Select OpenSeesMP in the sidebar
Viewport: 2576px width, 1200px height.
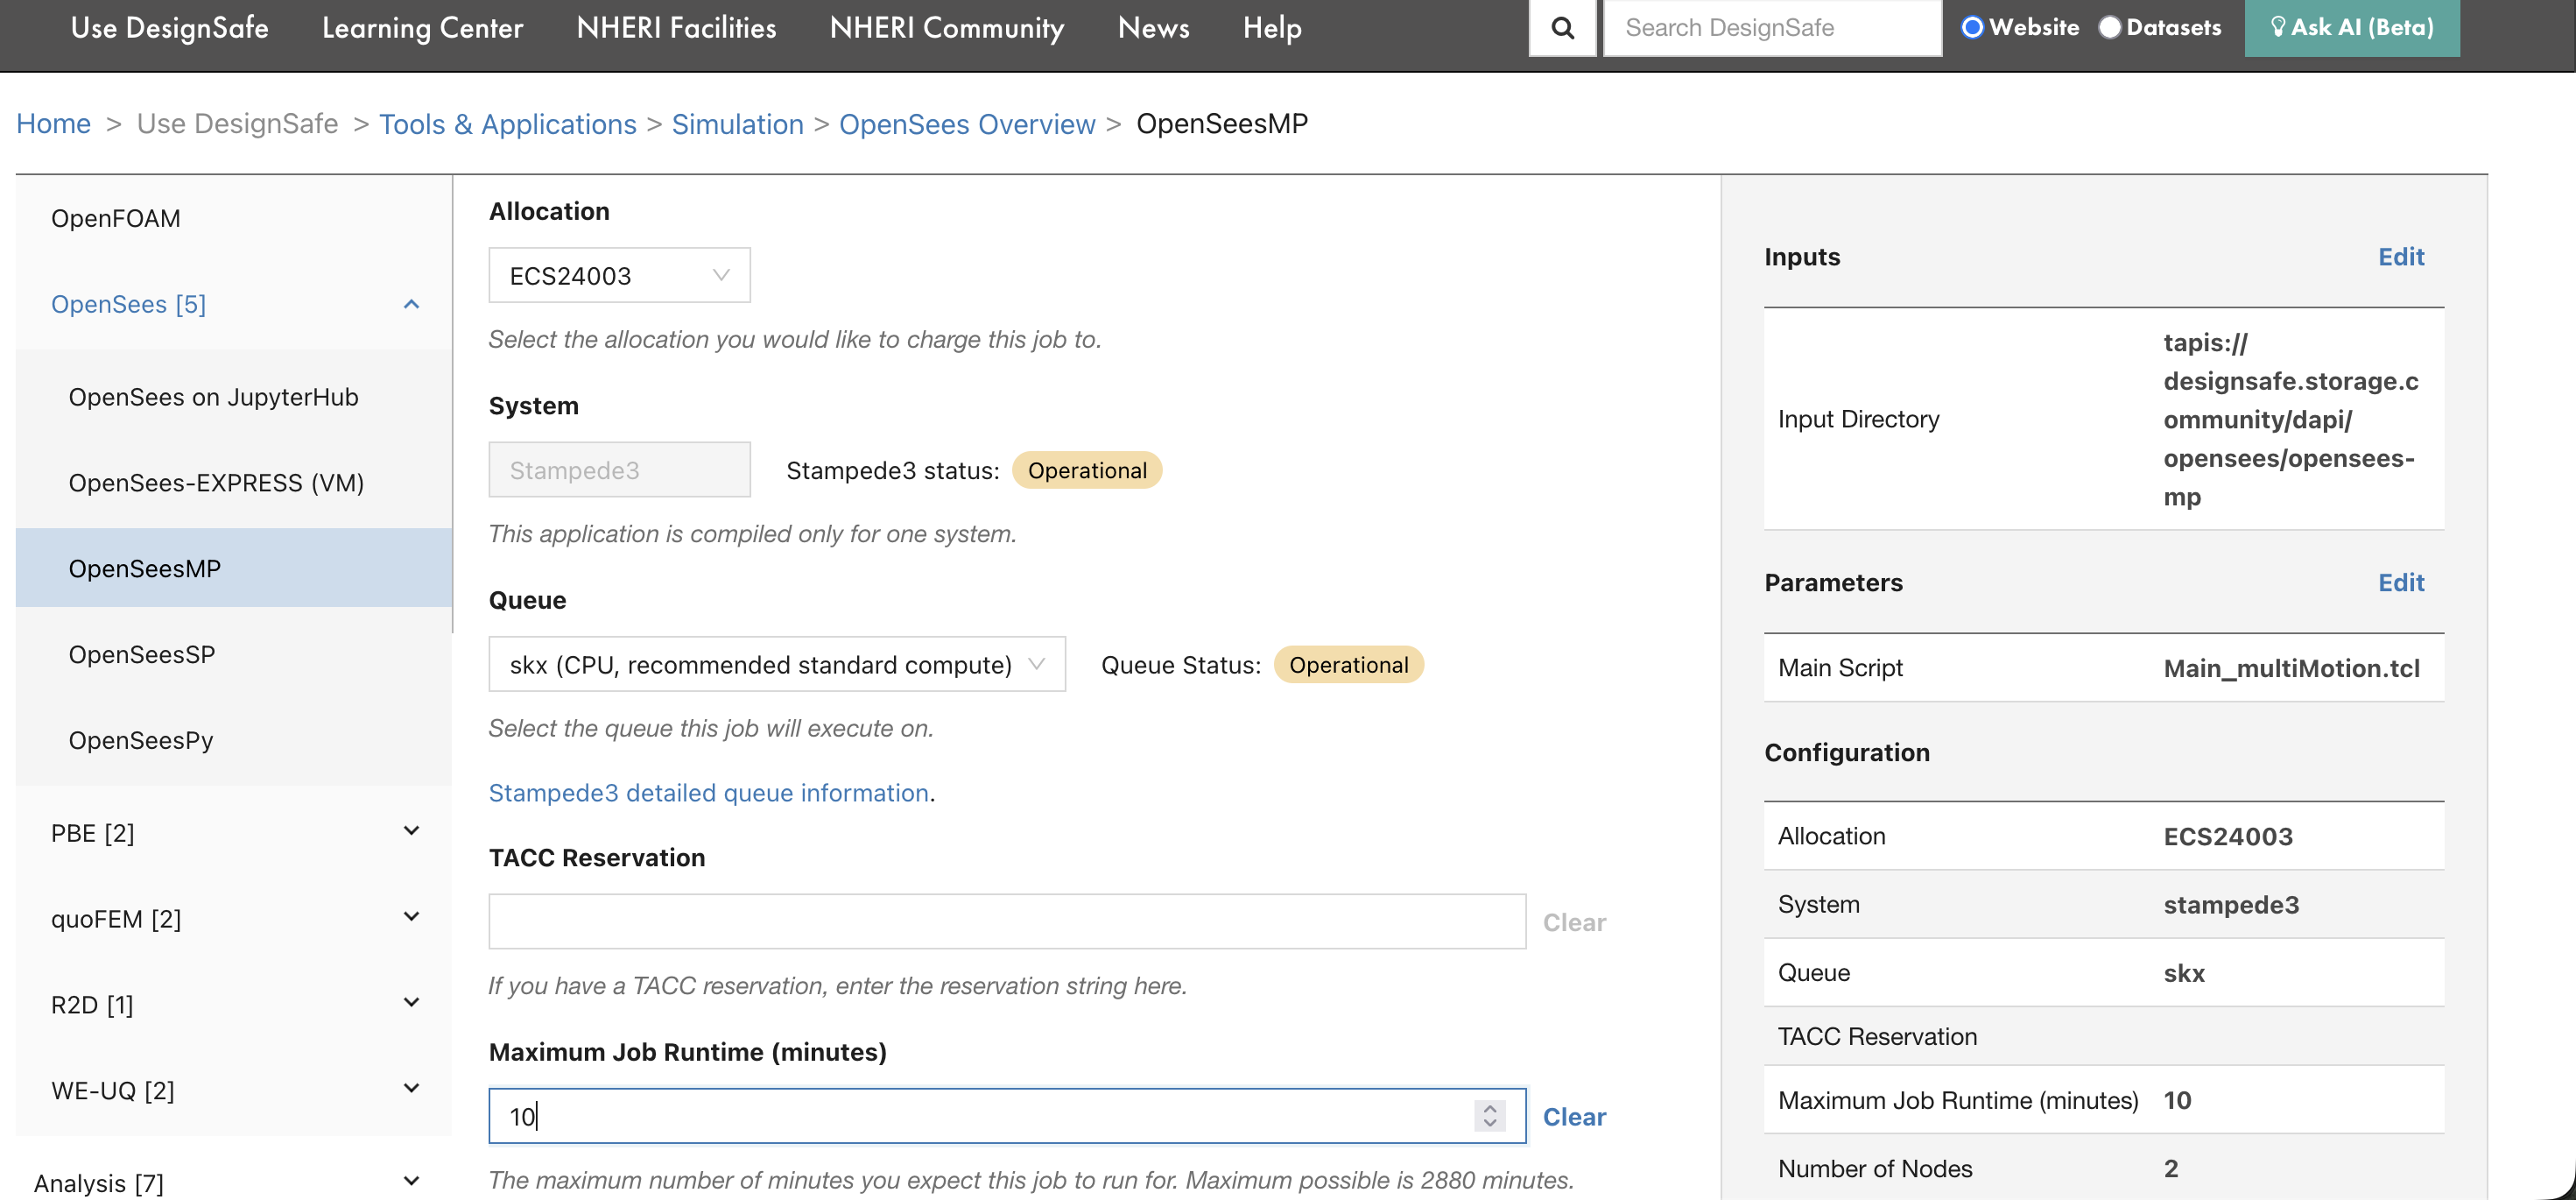[234, 568]
